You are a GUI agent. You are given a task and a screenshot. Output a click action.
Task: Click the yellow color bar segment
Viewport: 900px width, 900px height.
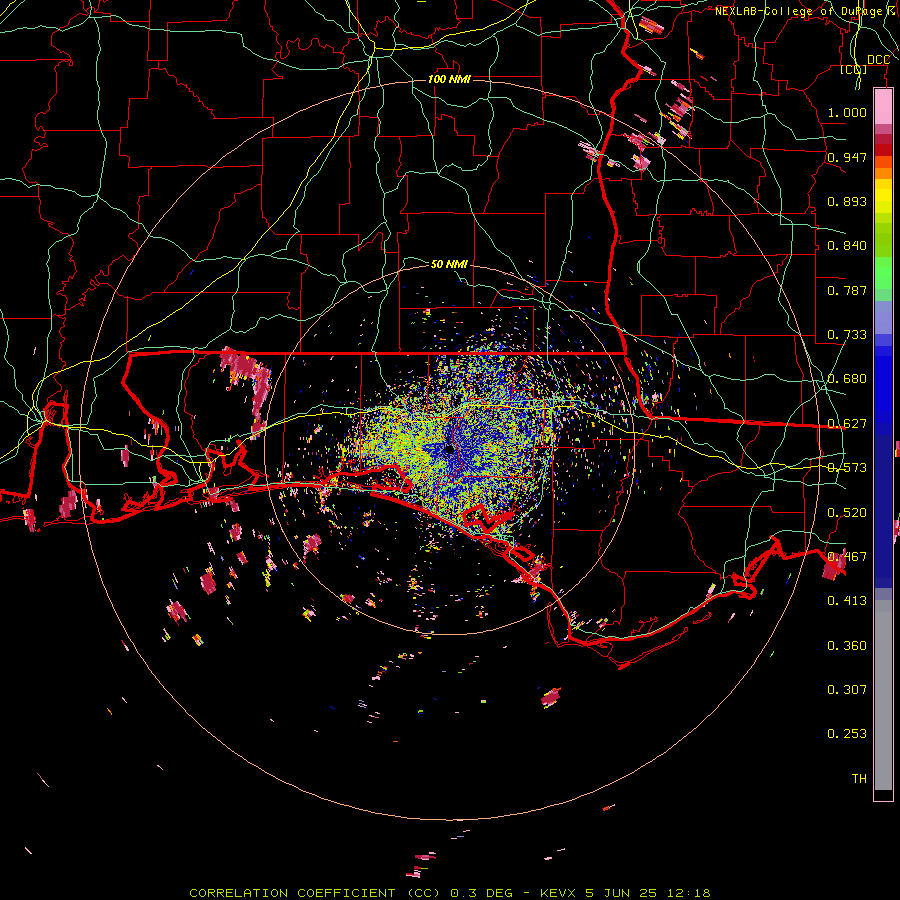[883, 196]
